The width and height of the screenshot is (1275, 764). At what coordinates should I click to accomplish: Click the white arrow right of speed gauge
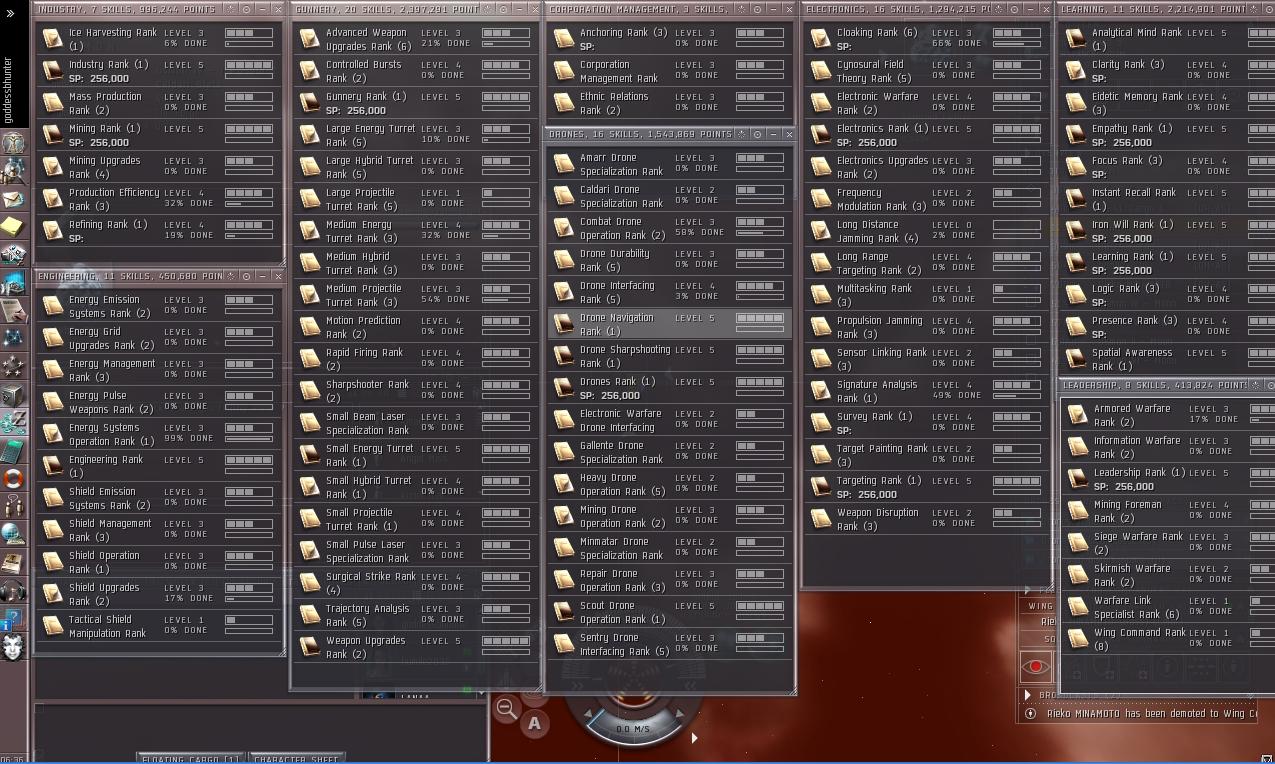click(x=694, y=738)
